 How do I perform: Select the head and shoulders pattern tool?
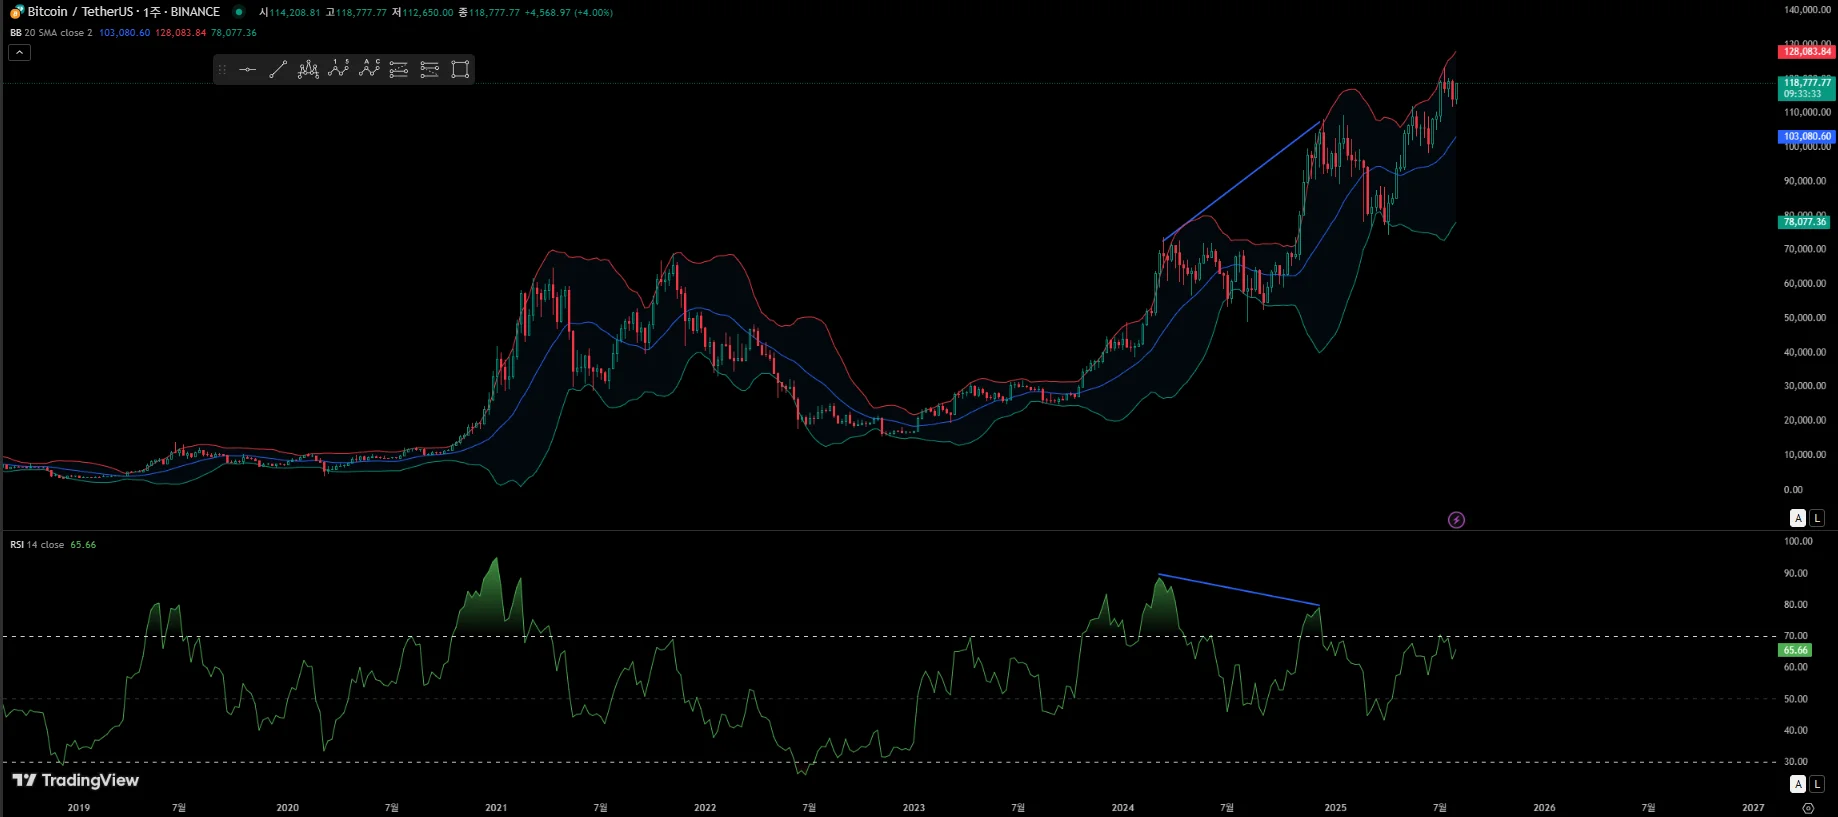pos(308,69)
